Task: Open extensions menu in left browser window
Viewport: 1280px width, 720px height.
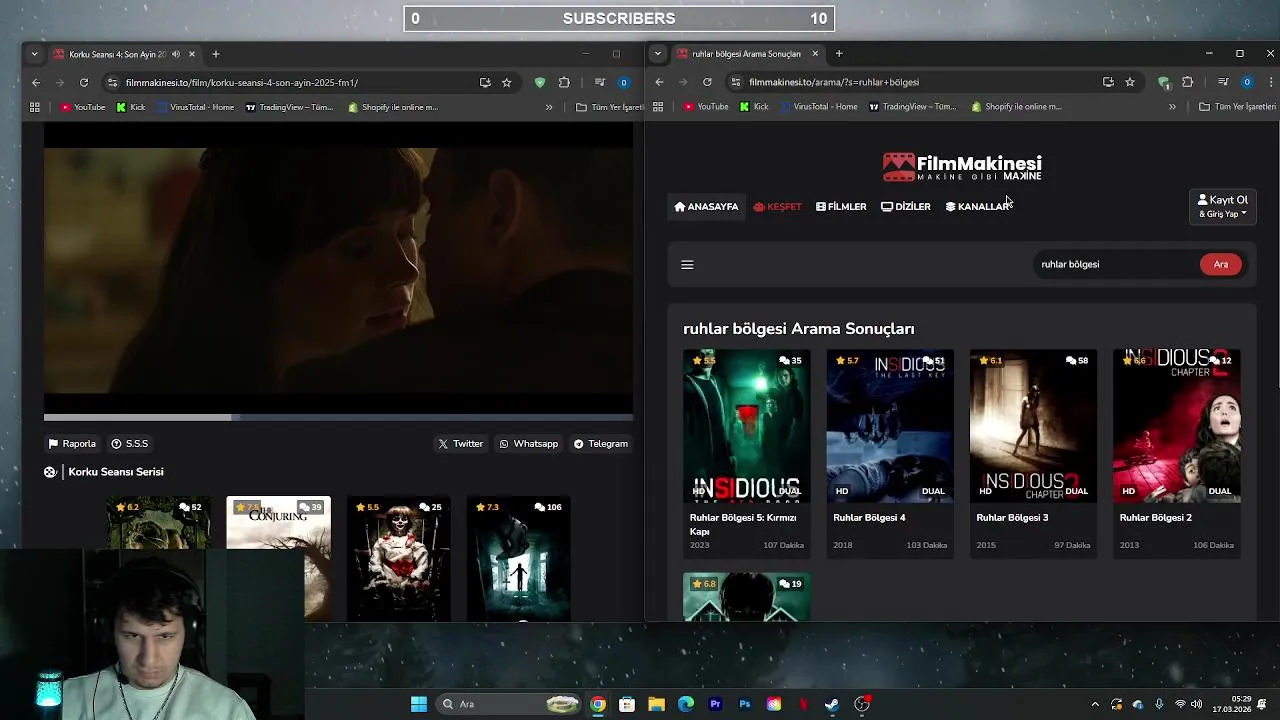Action: [564, 82]
